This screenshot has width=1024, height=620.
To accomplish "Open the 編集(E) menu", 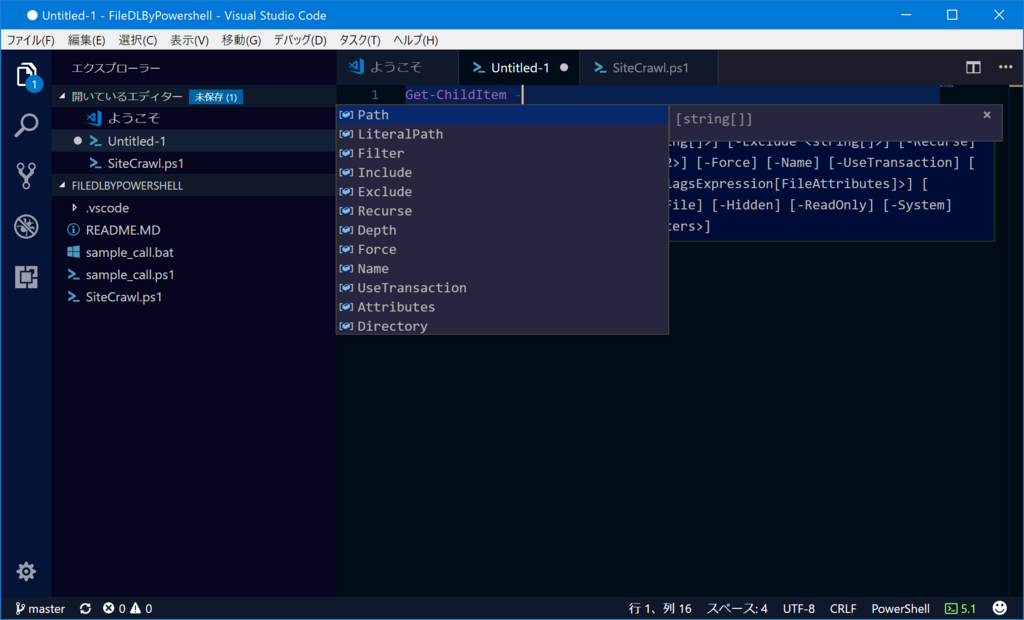I will (86, 40).
